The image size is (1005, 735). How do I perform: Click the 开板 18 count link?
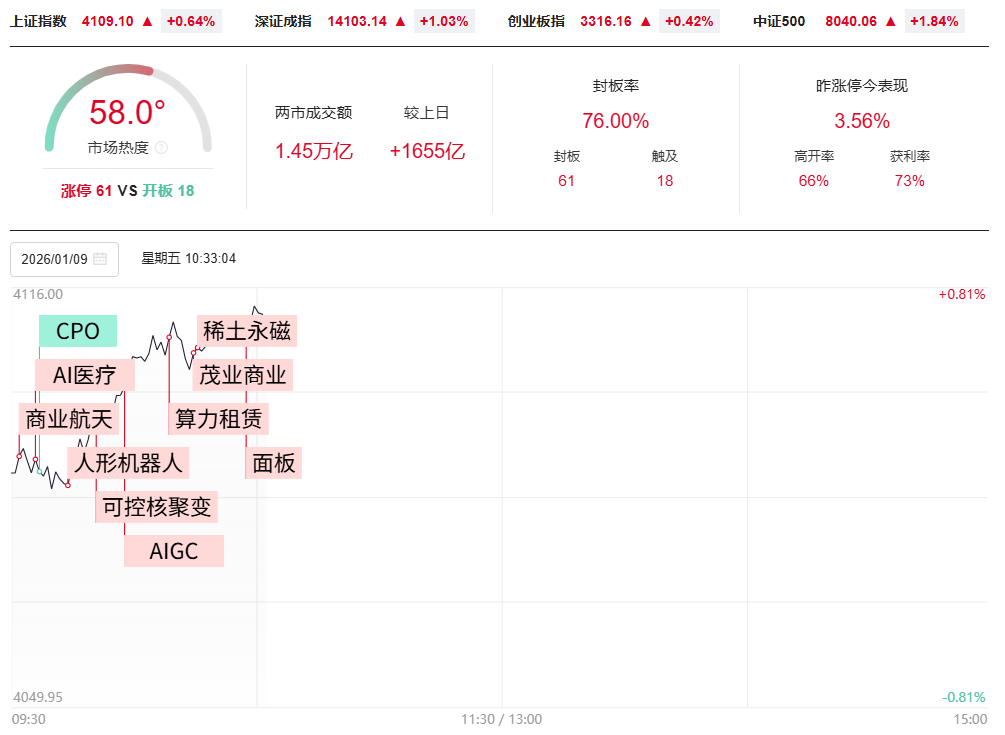tap(168, 191)
